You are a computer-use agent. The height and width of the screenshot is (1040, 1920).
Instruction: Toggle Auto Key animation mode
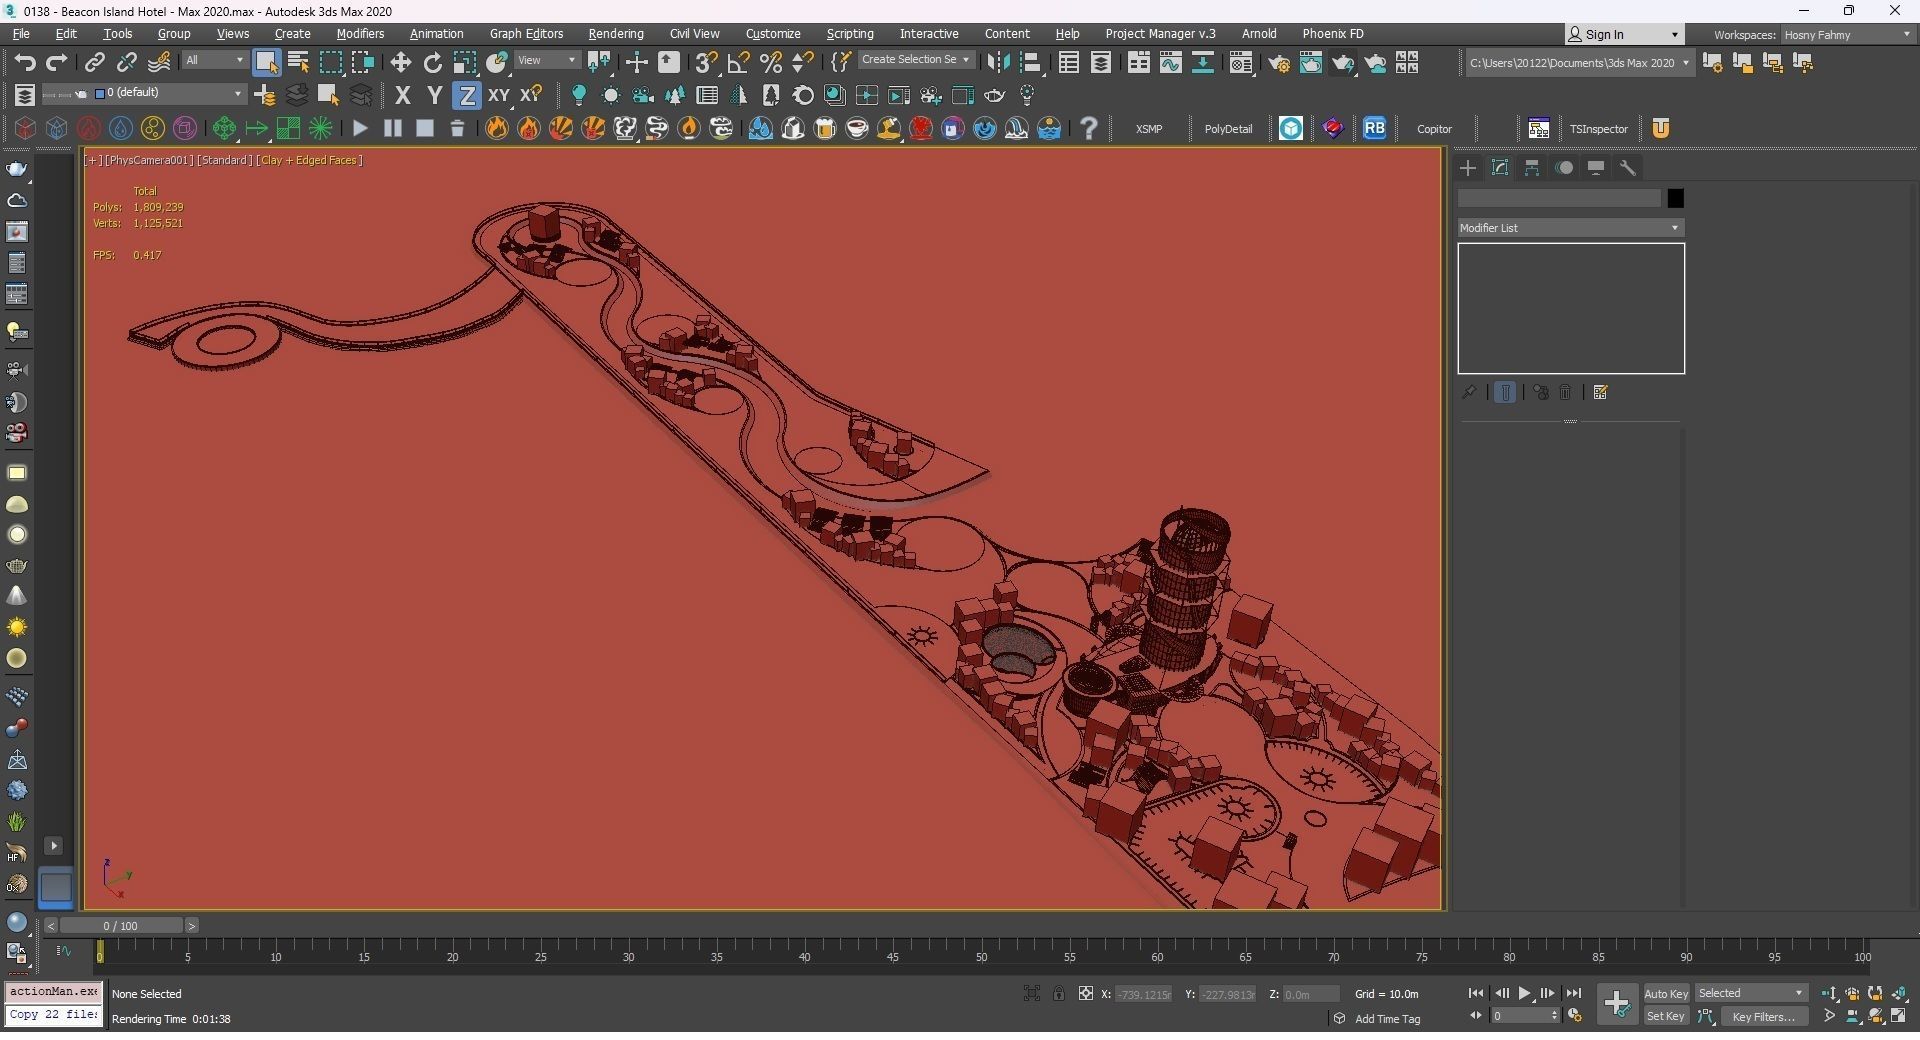click(x=1665, y=993)
